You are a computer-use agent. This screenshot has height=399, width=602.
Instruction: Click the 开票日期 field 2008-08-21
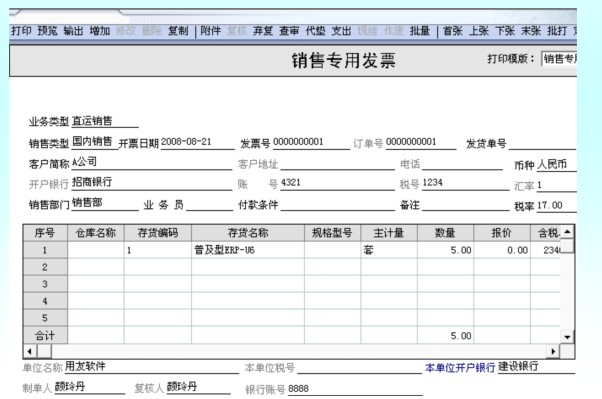197,142
